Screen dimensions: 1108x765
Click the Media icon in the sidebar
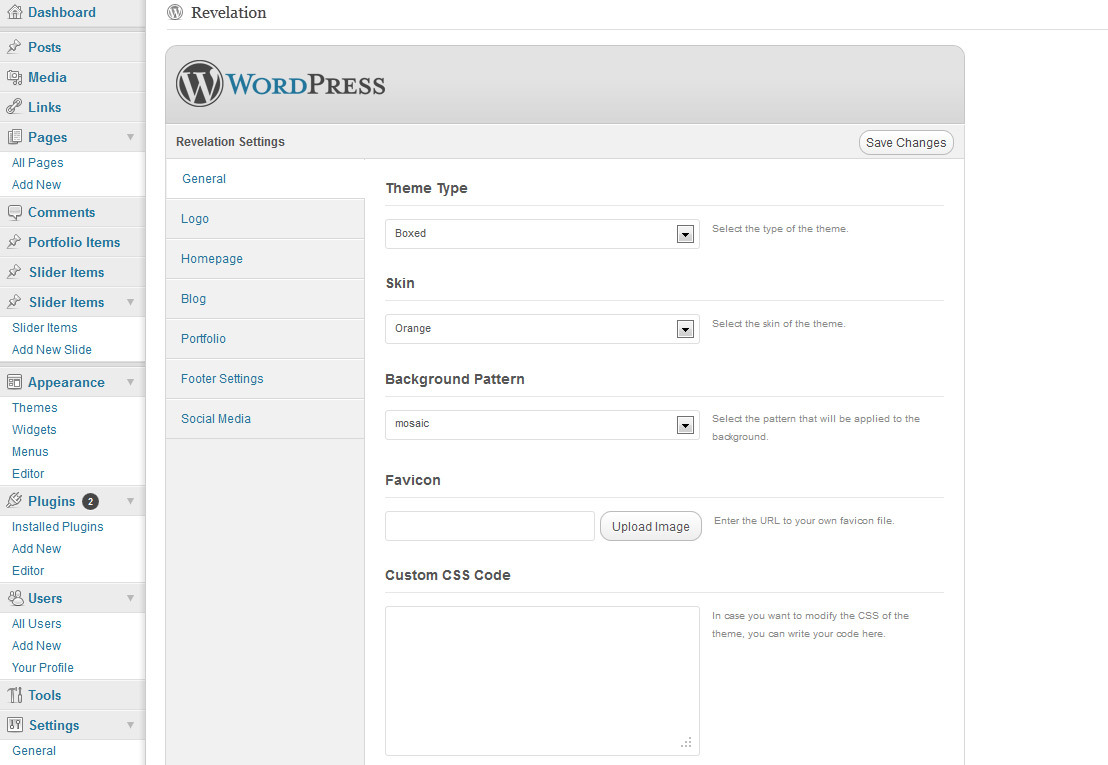[14, 77]
